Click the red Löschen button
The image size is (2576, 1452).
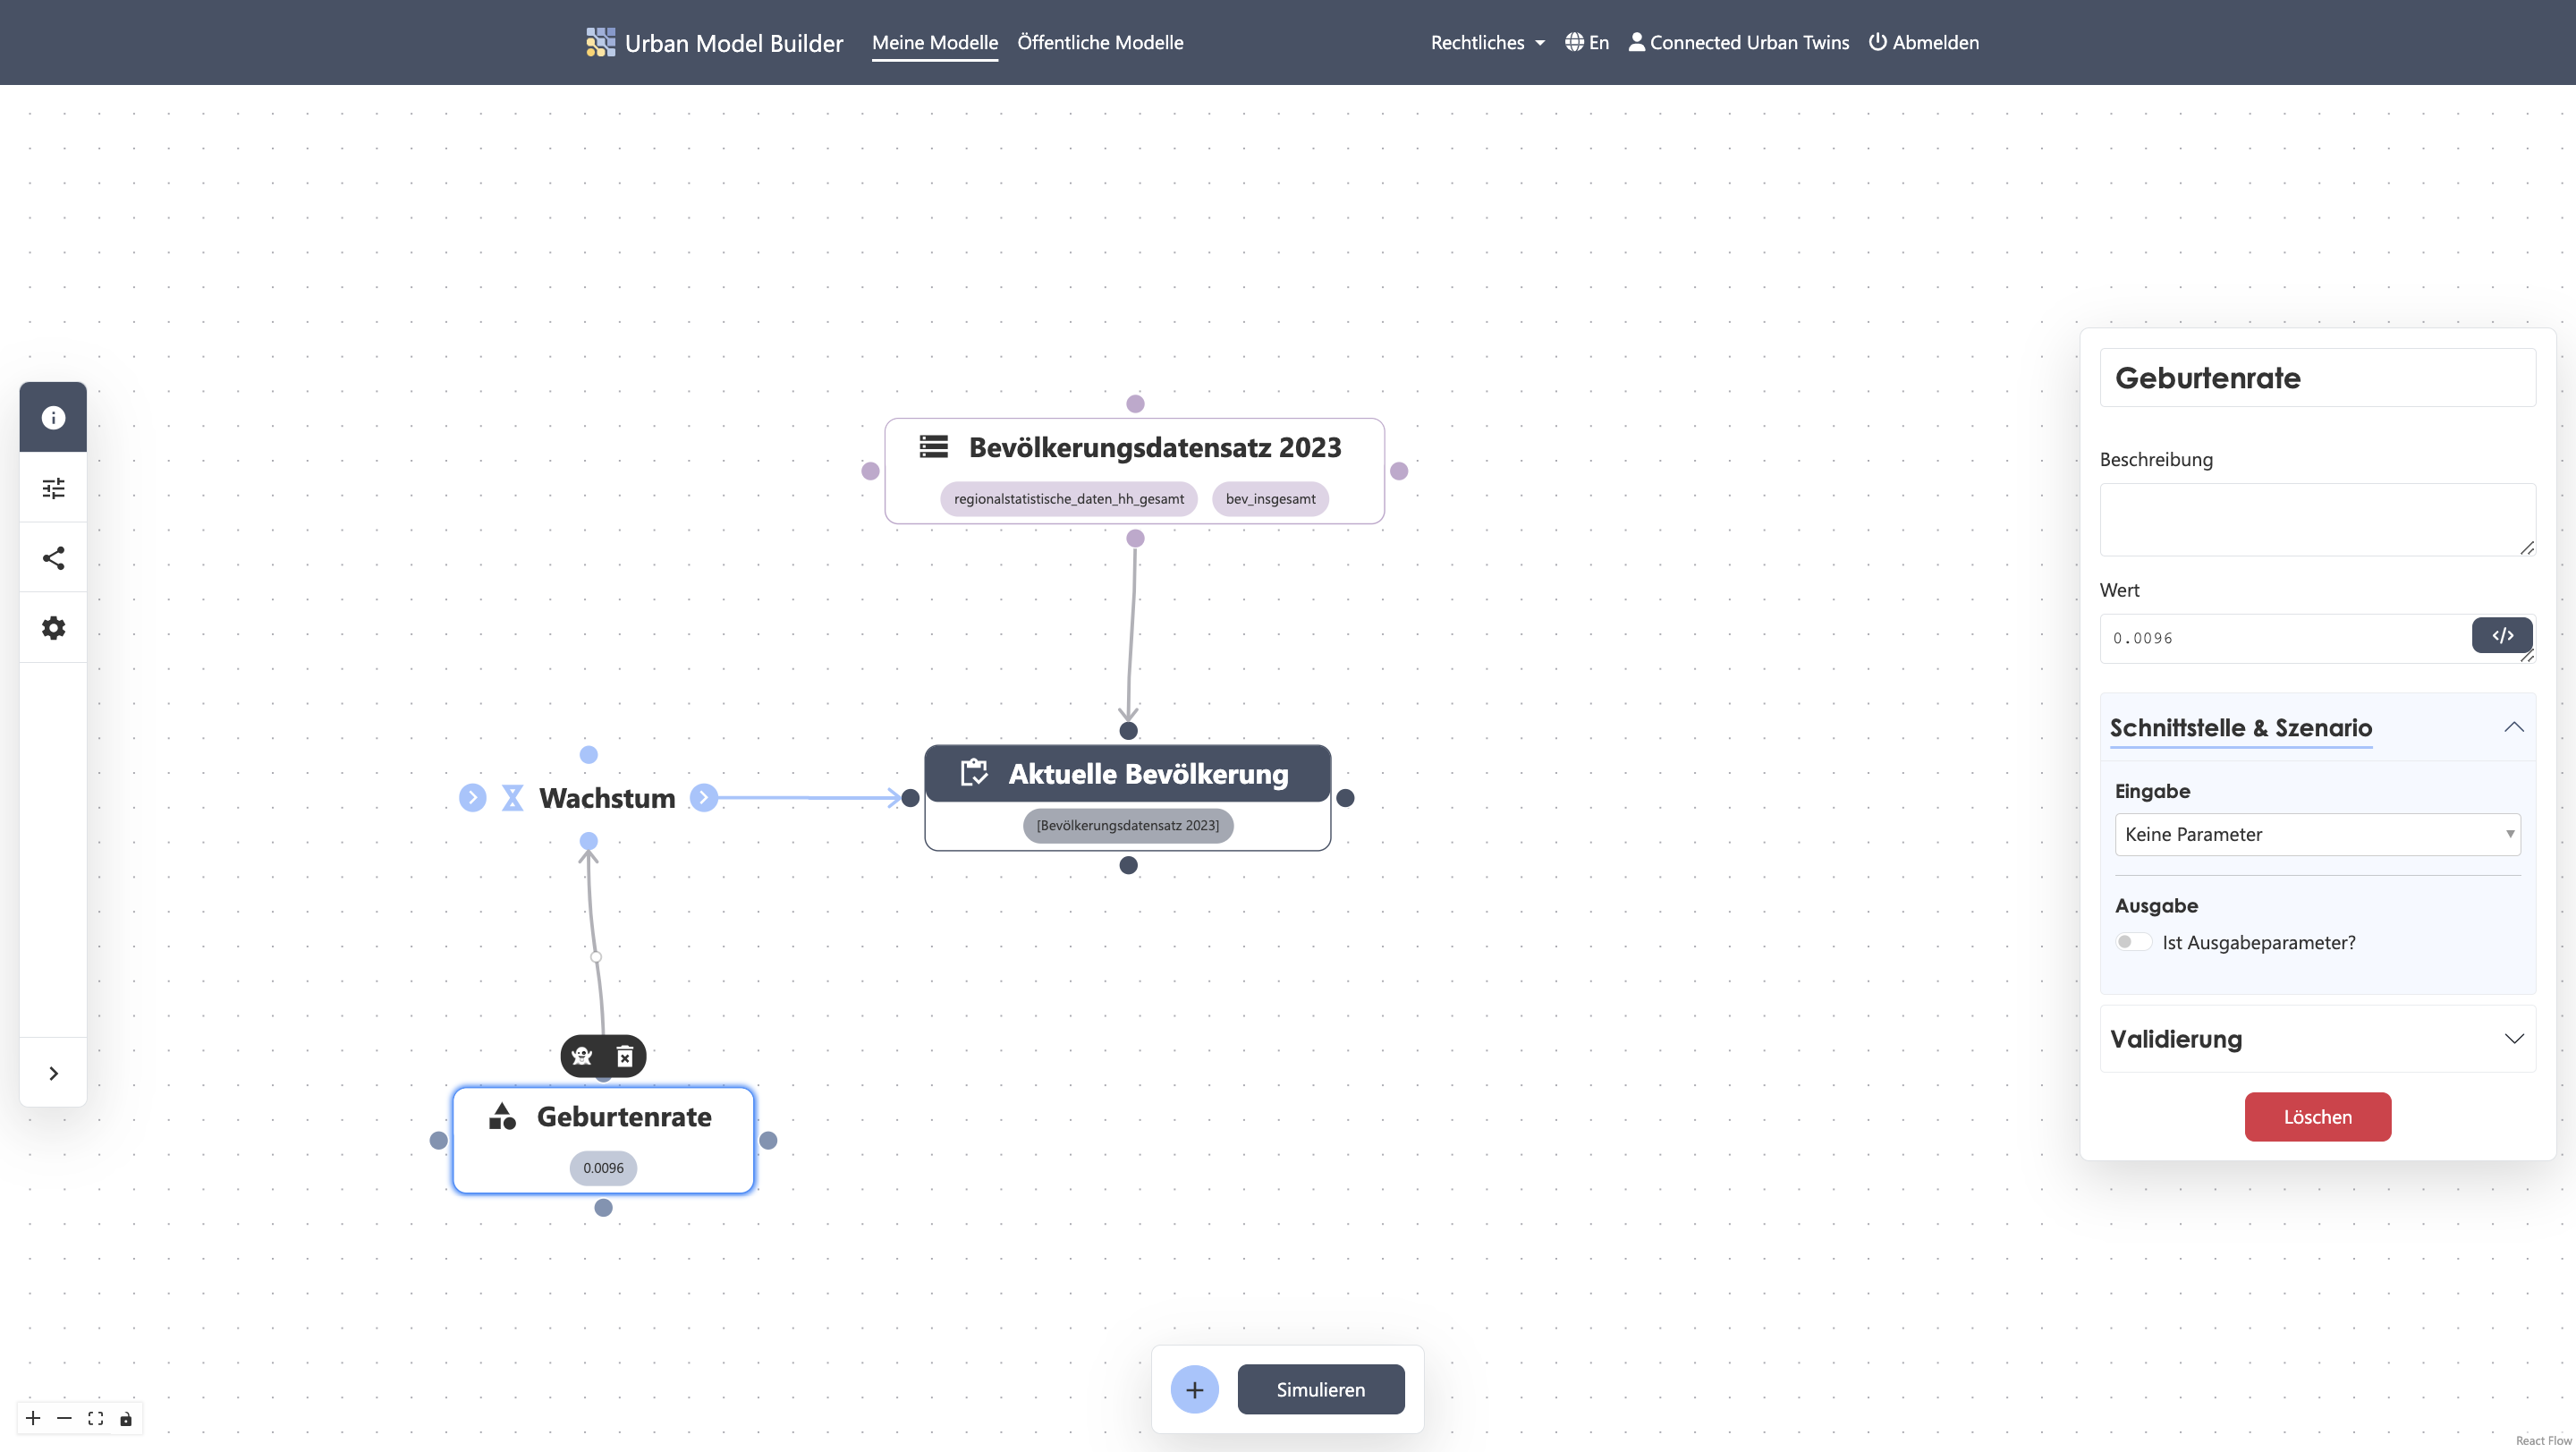[x=2317, y=1117]
